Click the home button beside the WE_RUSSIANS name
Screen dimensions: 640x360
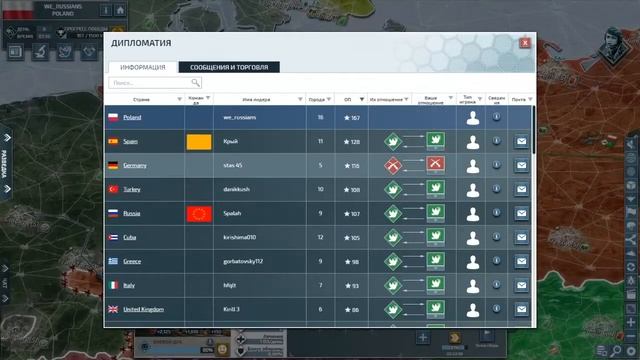[x=120, y=10]
